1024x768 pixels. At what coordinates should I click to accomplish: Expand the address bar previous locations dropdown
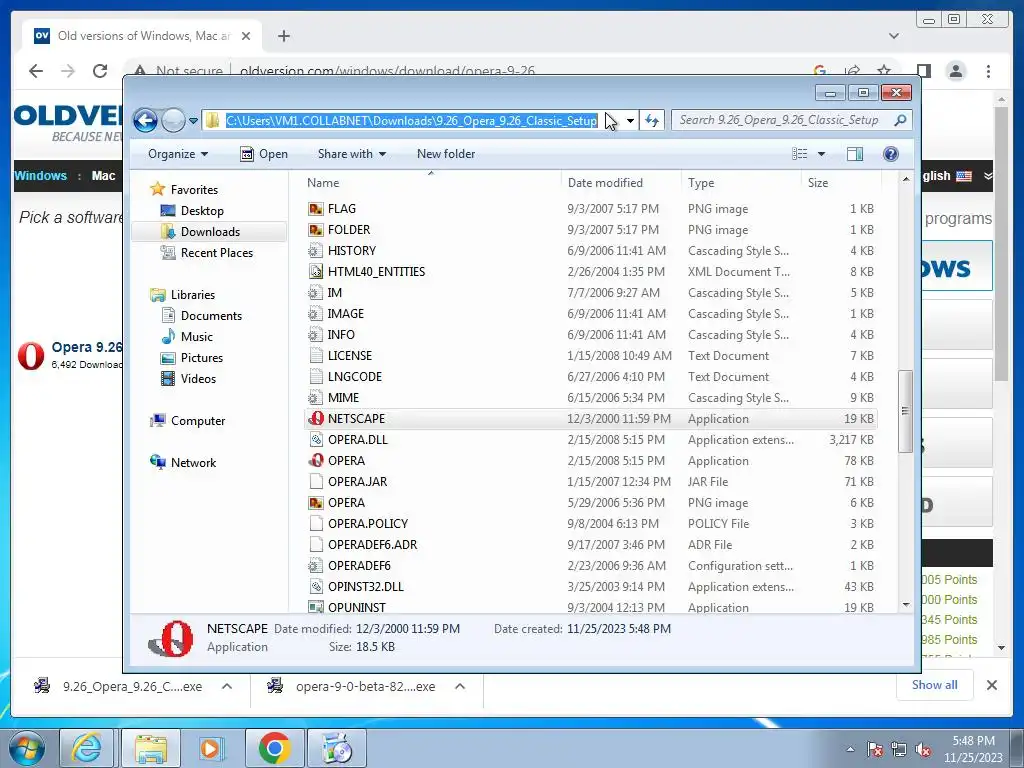coord(630,121)
